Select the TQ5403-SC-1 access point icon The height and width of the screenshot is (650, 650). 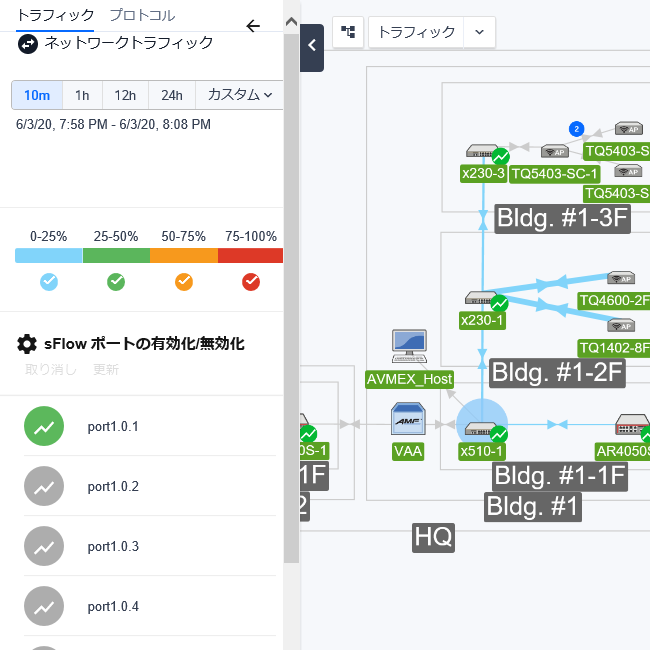click(x=555, y=152)
